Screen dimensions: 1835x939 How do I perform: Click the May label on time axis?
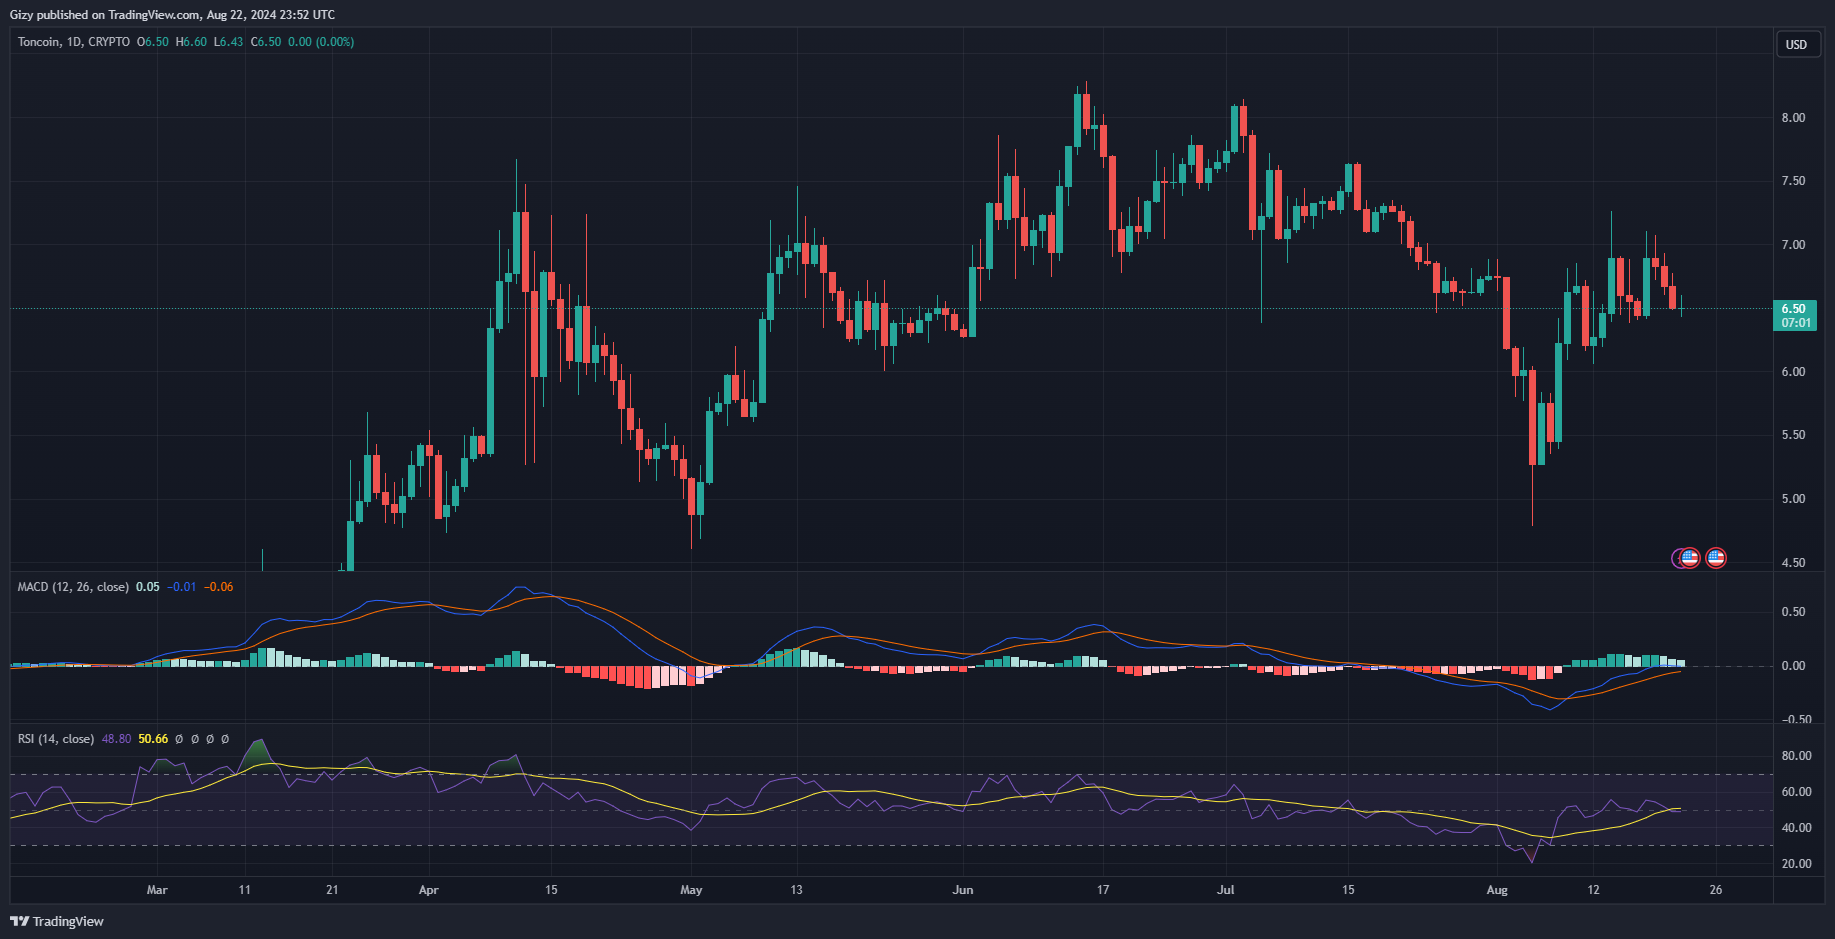(691, 890)
